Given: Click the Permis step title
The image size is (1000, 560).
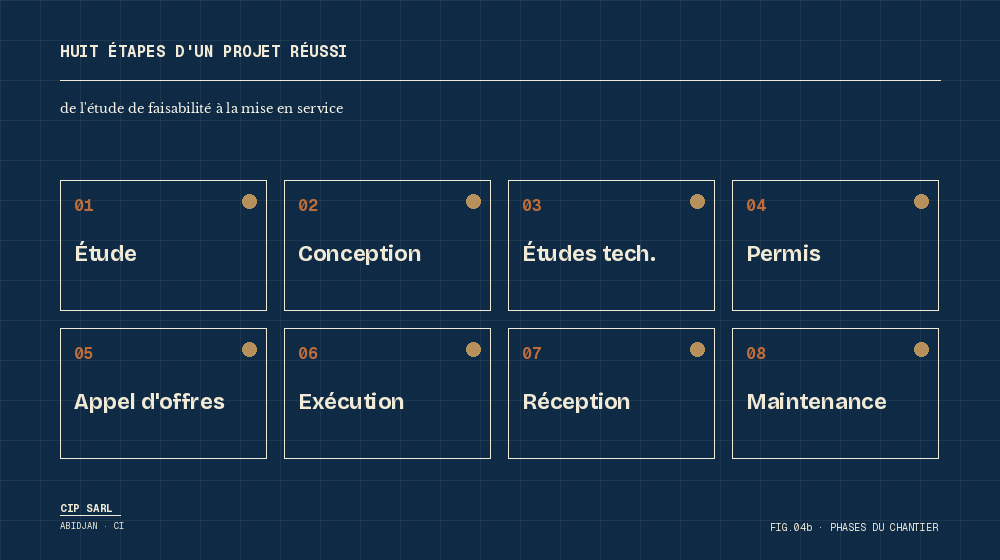Looking at the screenshot, I should [x=783, y=254].
